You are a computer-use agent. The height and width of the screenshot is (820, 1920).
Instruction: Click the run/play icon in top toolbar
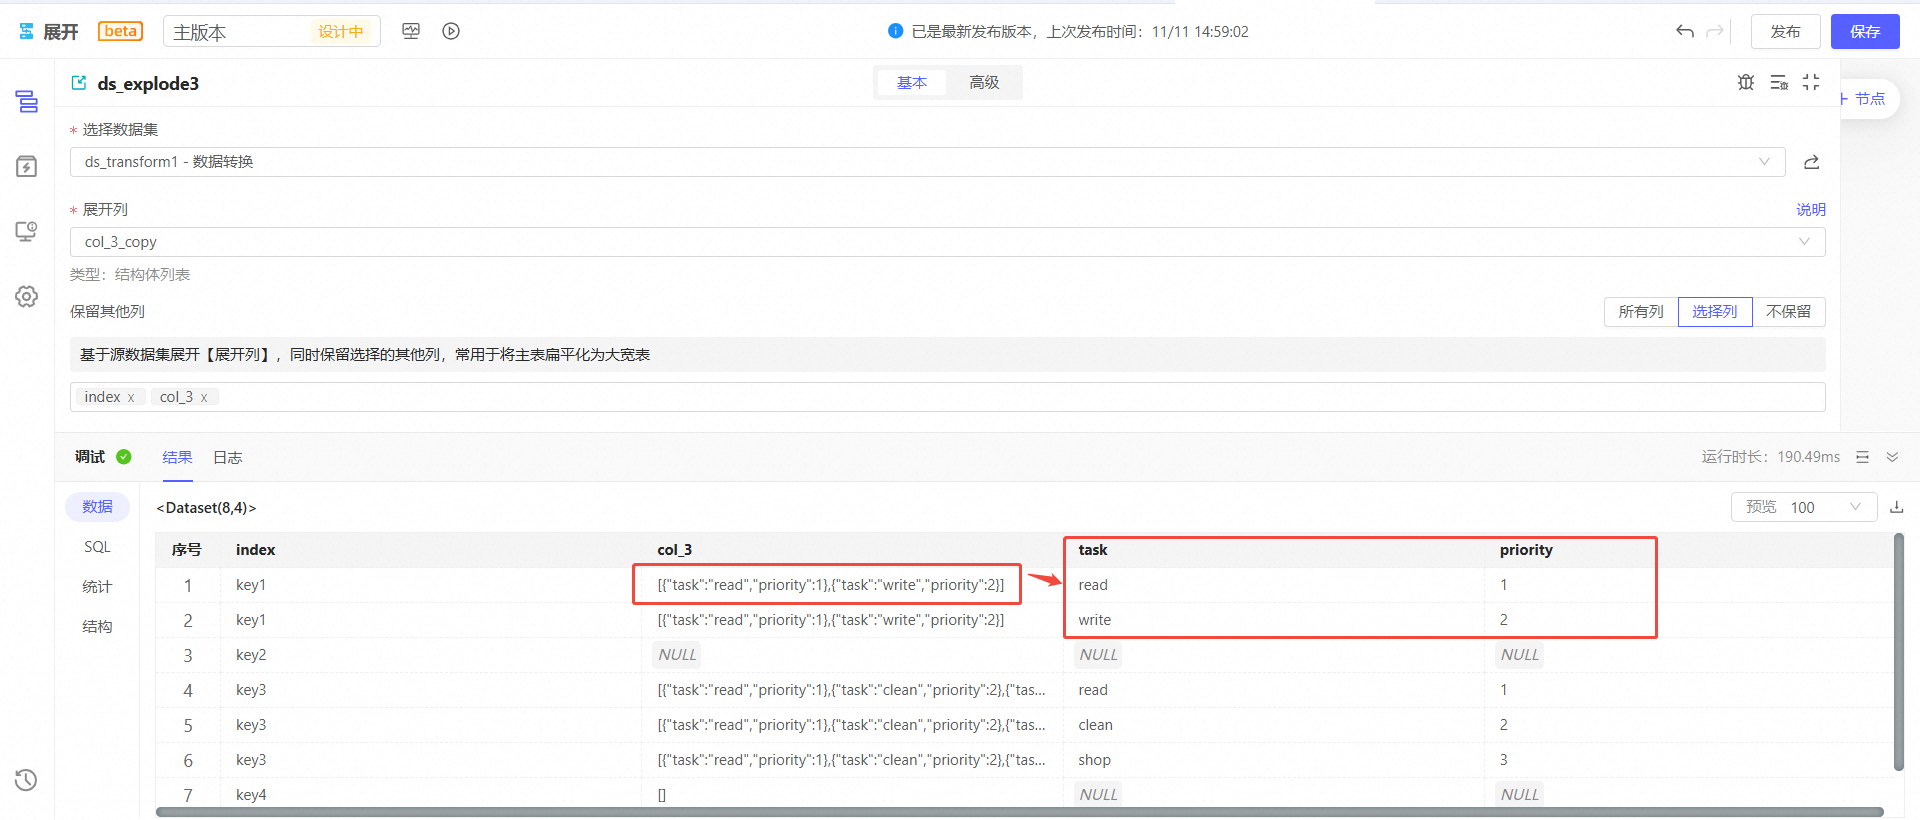click(451, 31)
